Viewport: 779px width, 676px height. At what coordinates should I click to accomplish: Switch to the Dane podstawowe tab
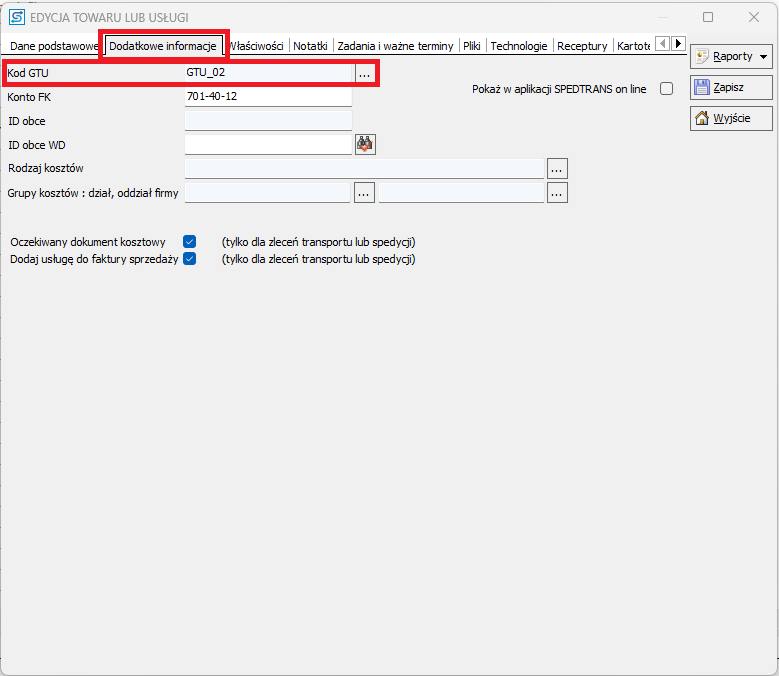tap(53, 46)
